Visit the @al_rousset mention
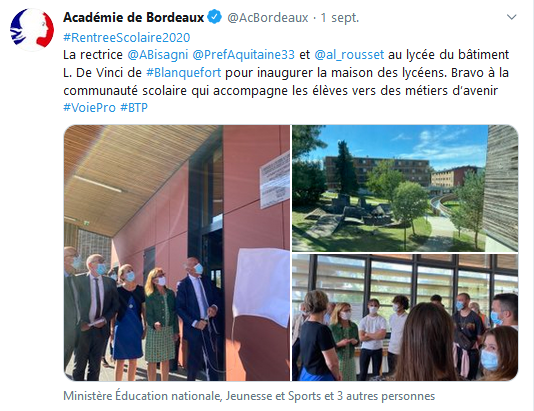The image size is (534, 411). (x=349, y=55)
